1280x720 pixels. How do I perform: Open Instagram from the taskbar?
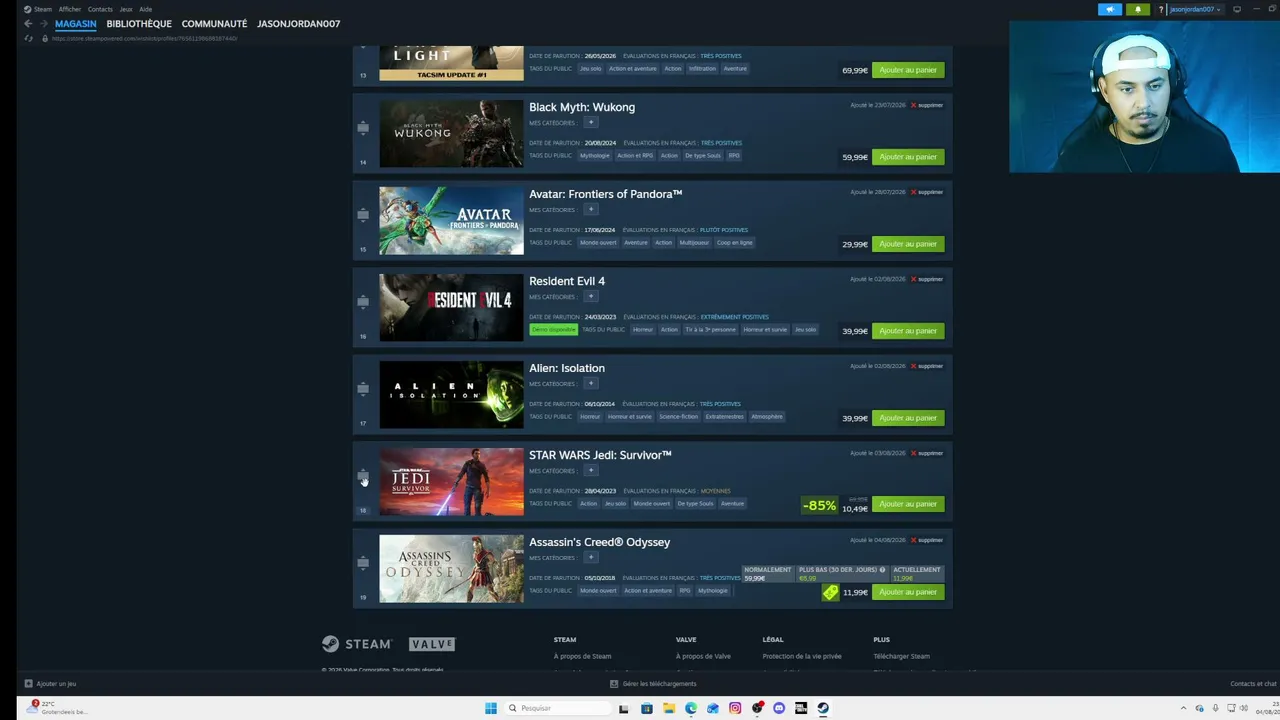pos(735,708)
